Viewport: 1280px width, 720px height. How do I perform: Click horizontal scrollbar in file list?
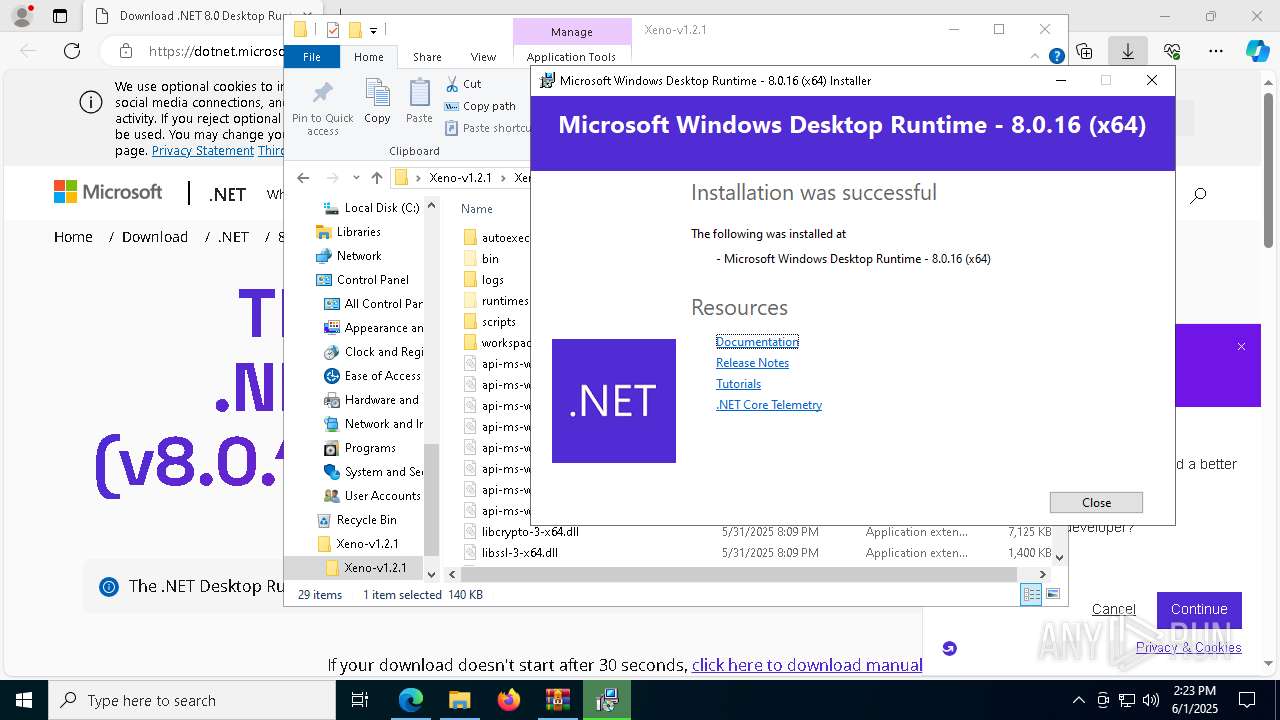pyautogui.click(x=738, y=574)
